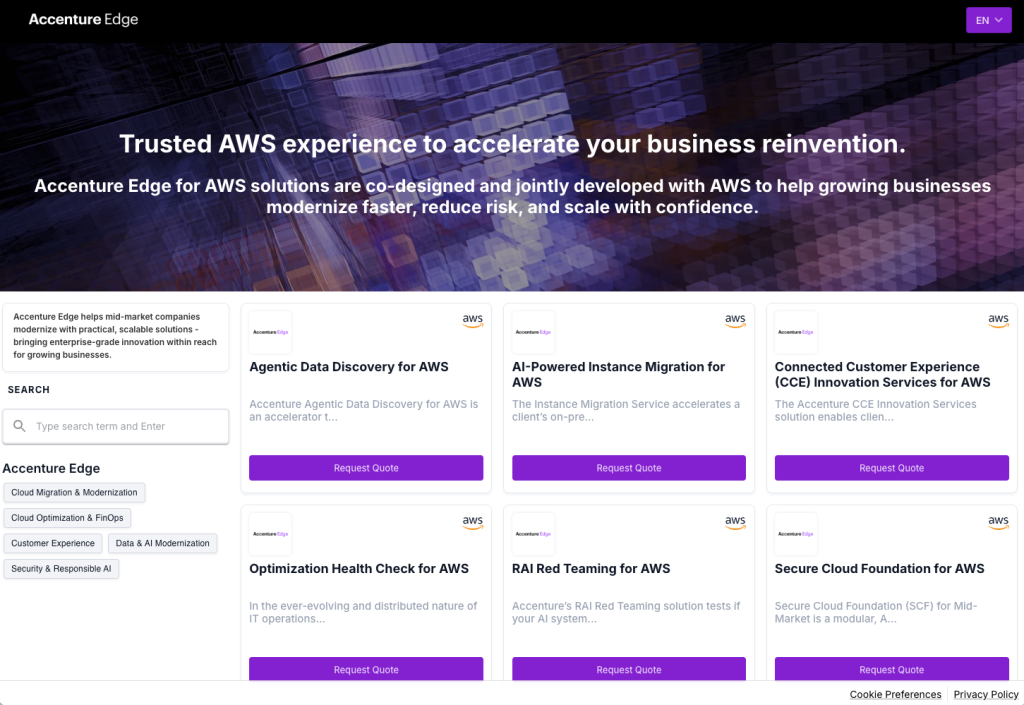Click Accenture Edge thumbnail on Secure Cloud card
The height and width of the screenshot is (705, 1024).
coord(795,534)
